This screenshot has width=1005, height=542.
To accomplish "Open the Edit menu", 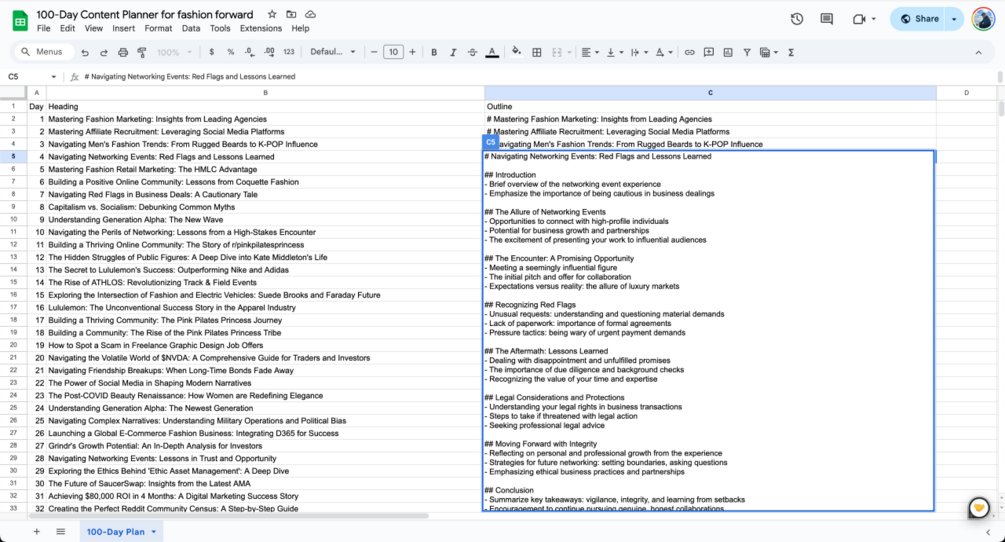I will click(x=67, y=28).
